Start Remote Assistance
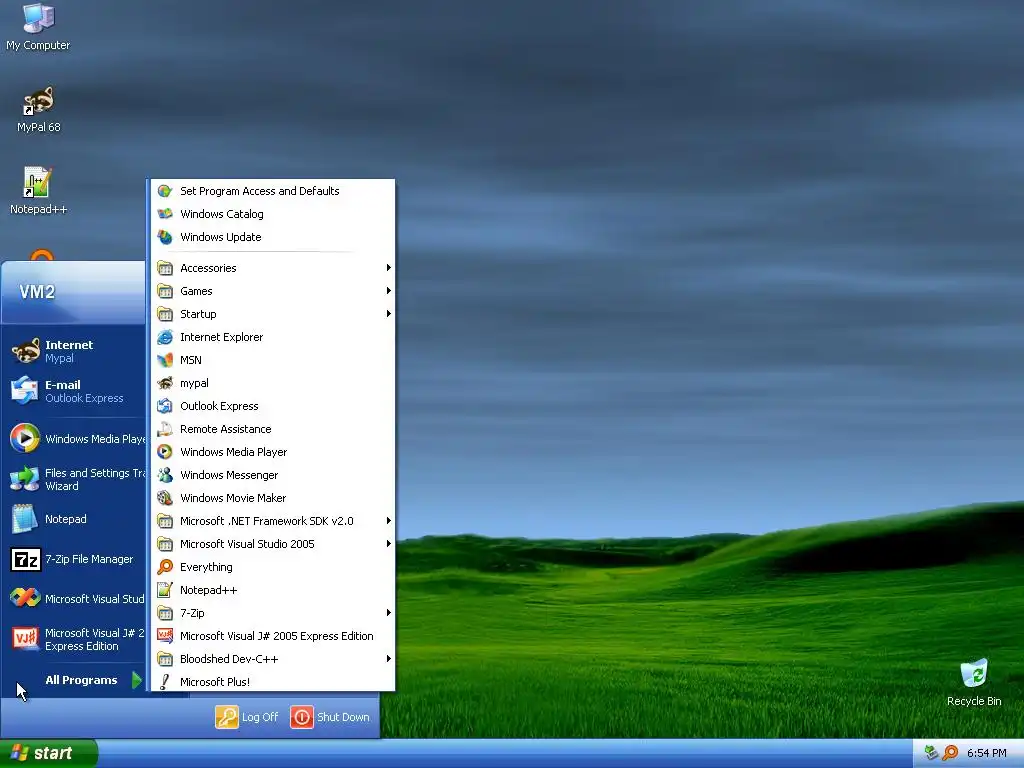This screenshot has height=768, width=1024. tap(273, 428)
